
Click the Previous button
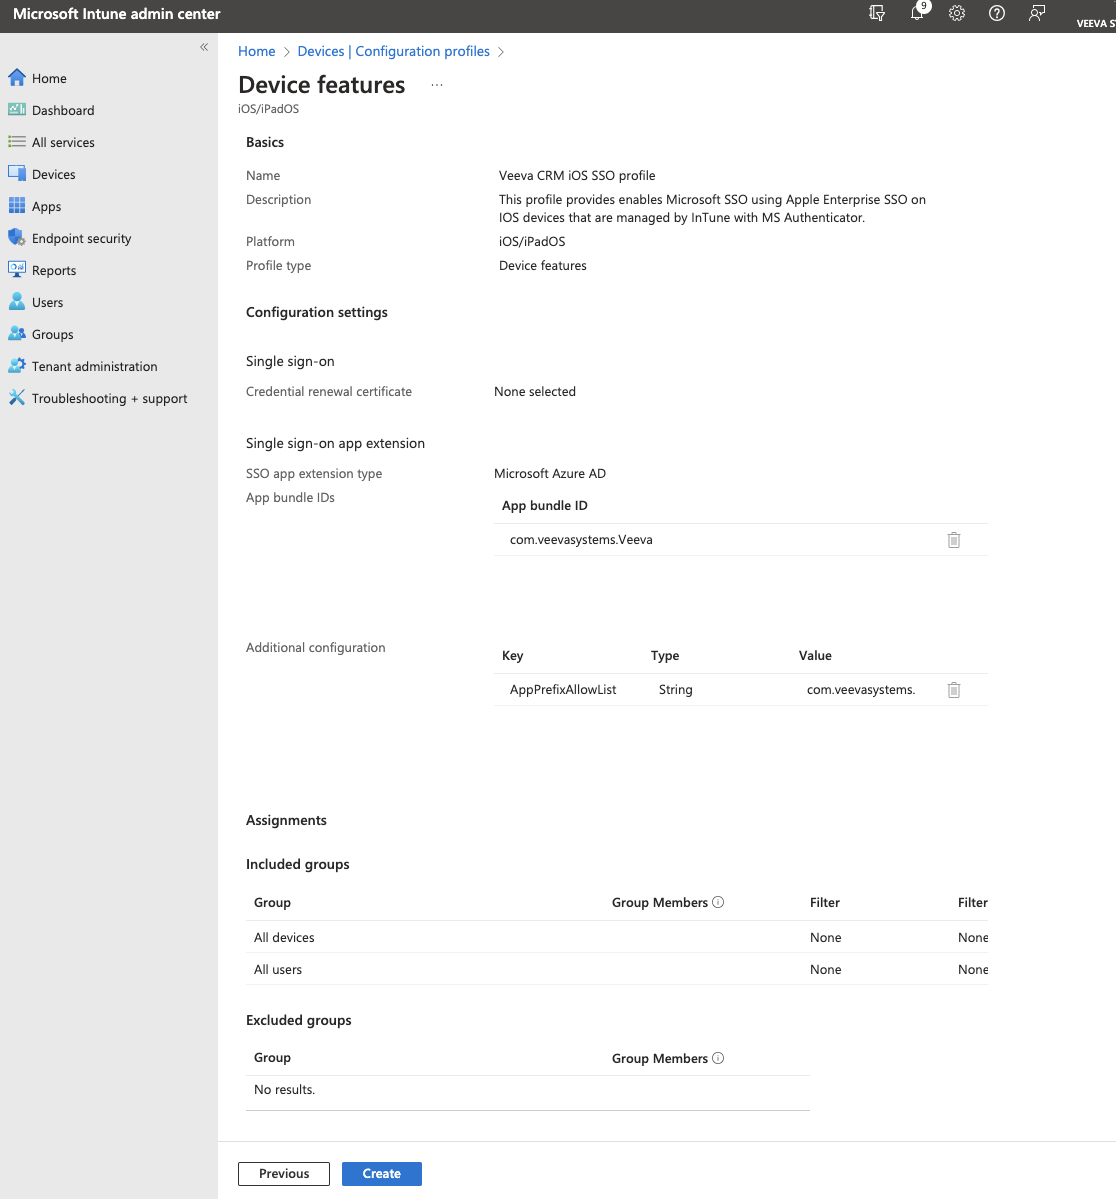point(284,1174)
